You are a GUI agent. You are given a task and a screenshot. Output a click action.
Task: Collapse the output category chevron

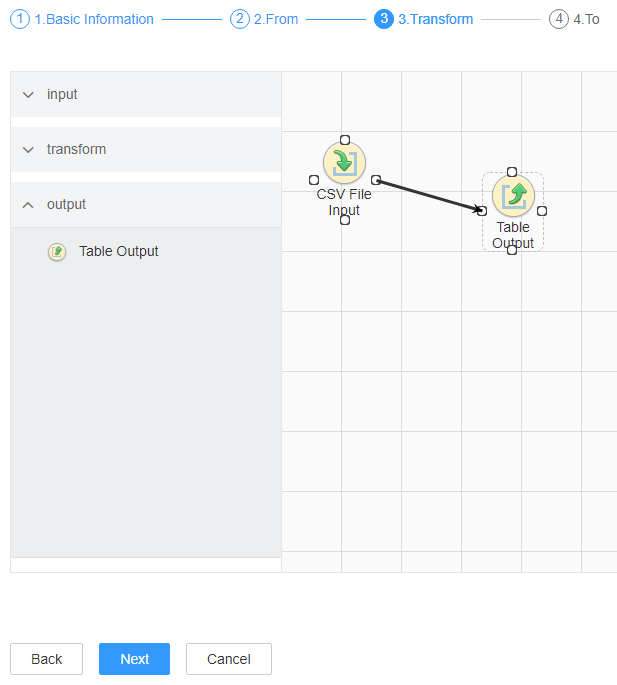pyautogui.click(x=28, y=205)
